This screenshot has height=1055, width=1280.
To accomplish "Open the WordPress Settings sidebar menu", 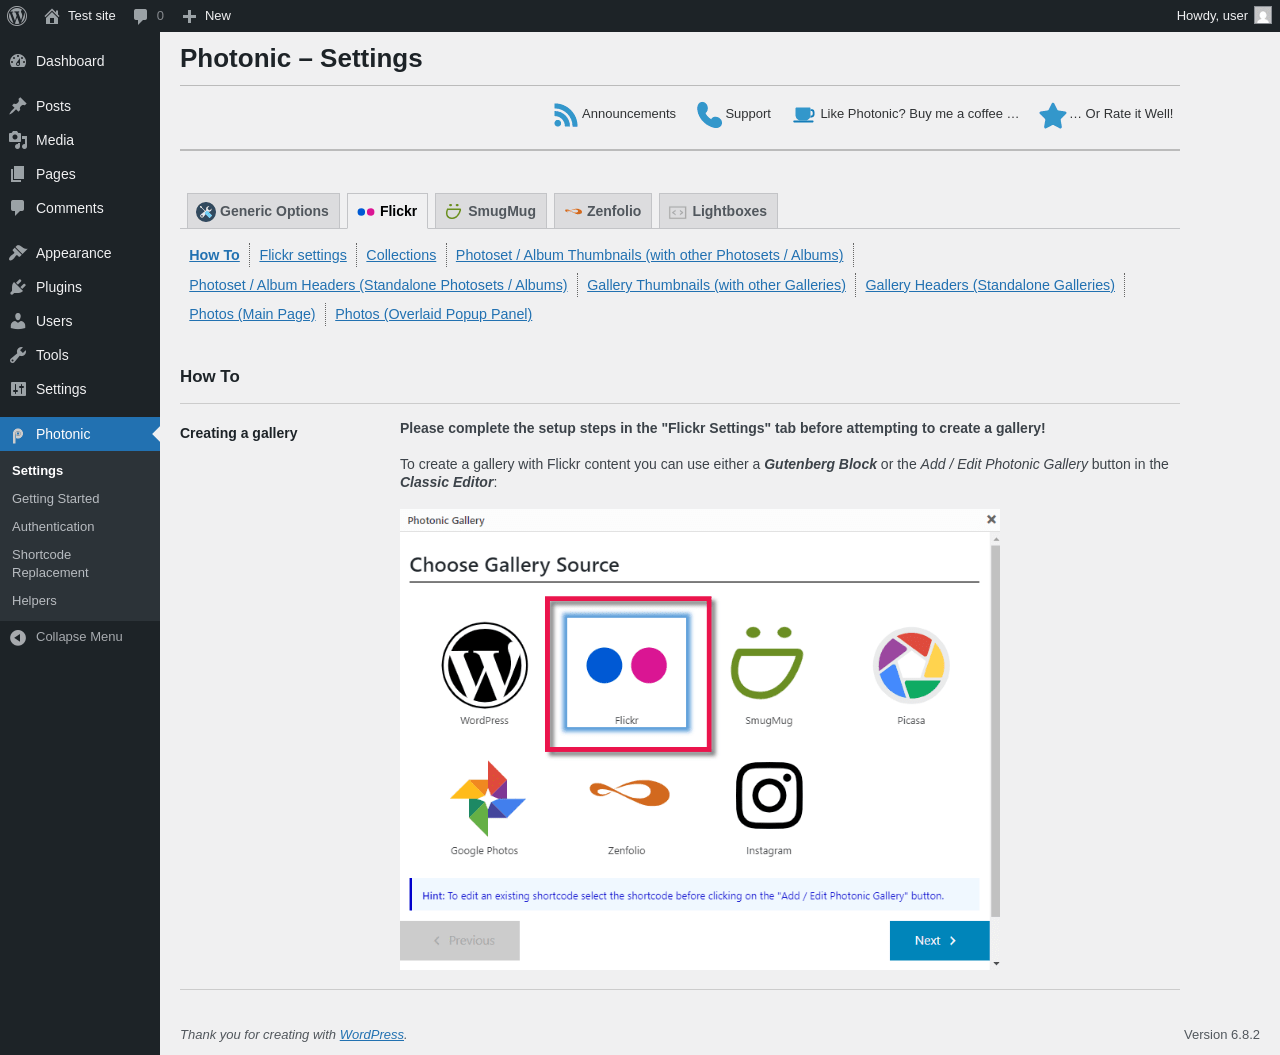I will pyautogui.click(x=80, y=389).
